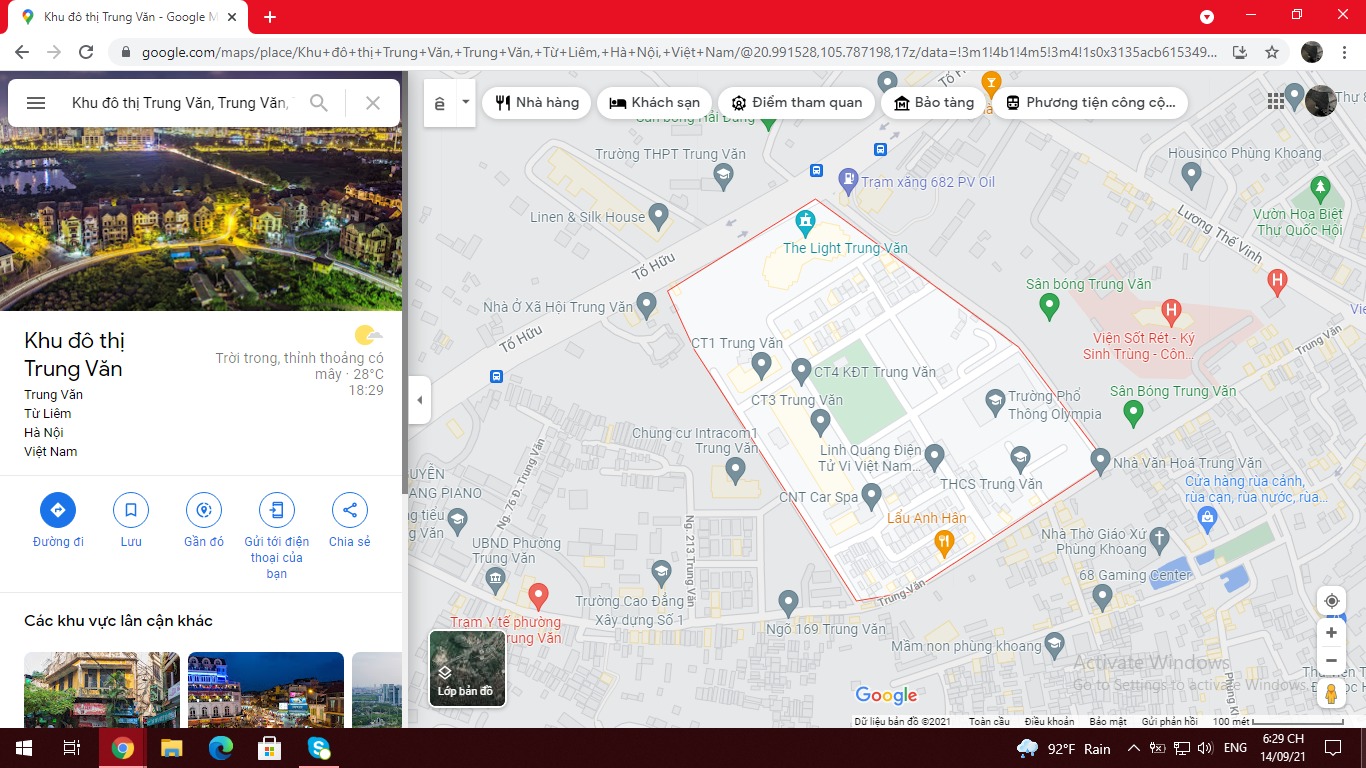This screenshot has height=768, width=1366.
Task: Click the Gần đó nearby icon
Action: (x=204, y=510)
